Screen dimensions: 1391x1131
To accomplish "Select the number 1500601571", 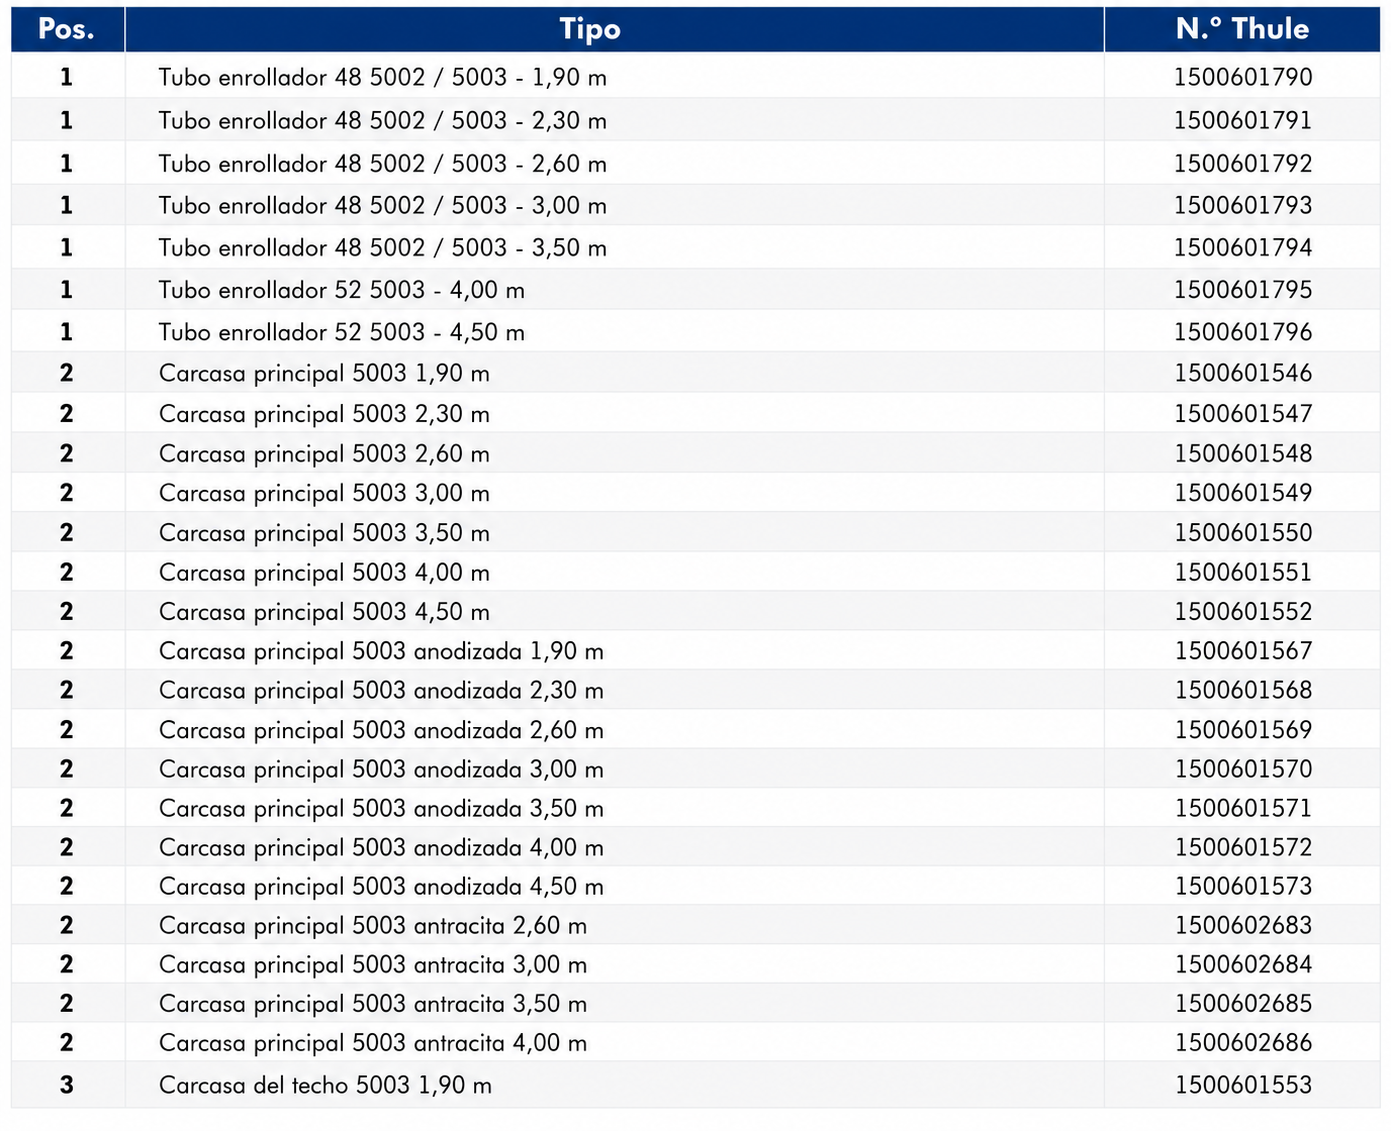I will tap(1243, 808).
